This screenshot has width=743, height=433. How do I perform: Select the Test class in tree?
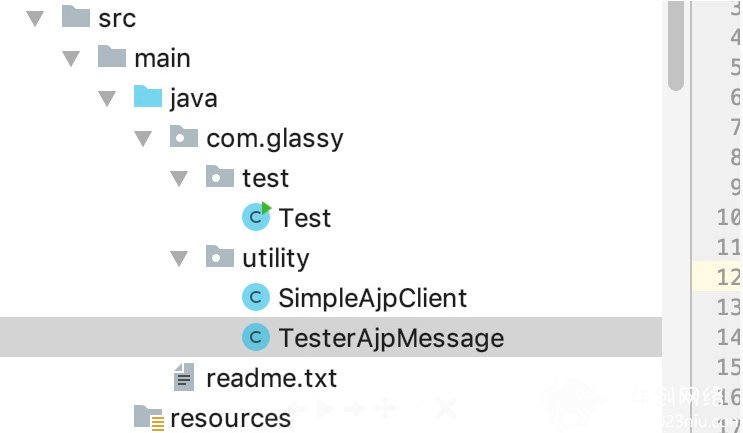pos(304,218)
